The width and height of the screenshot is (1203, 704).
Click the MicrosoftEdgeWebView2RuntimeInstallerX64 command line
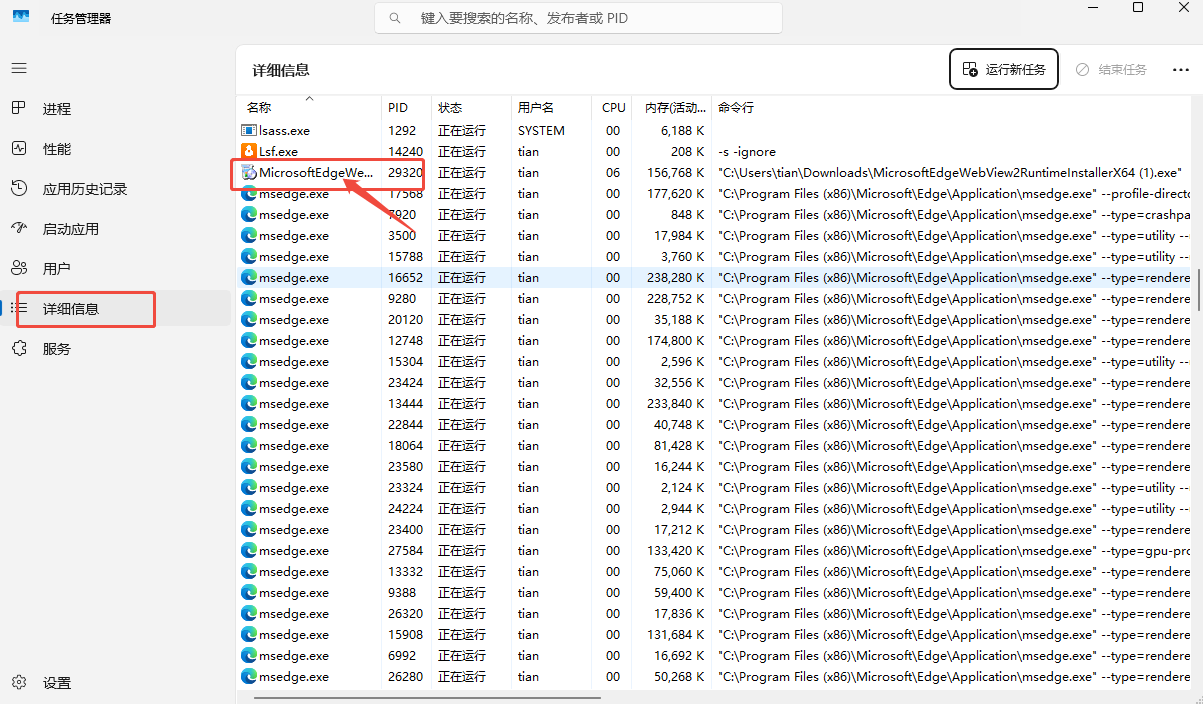point(950,172)
